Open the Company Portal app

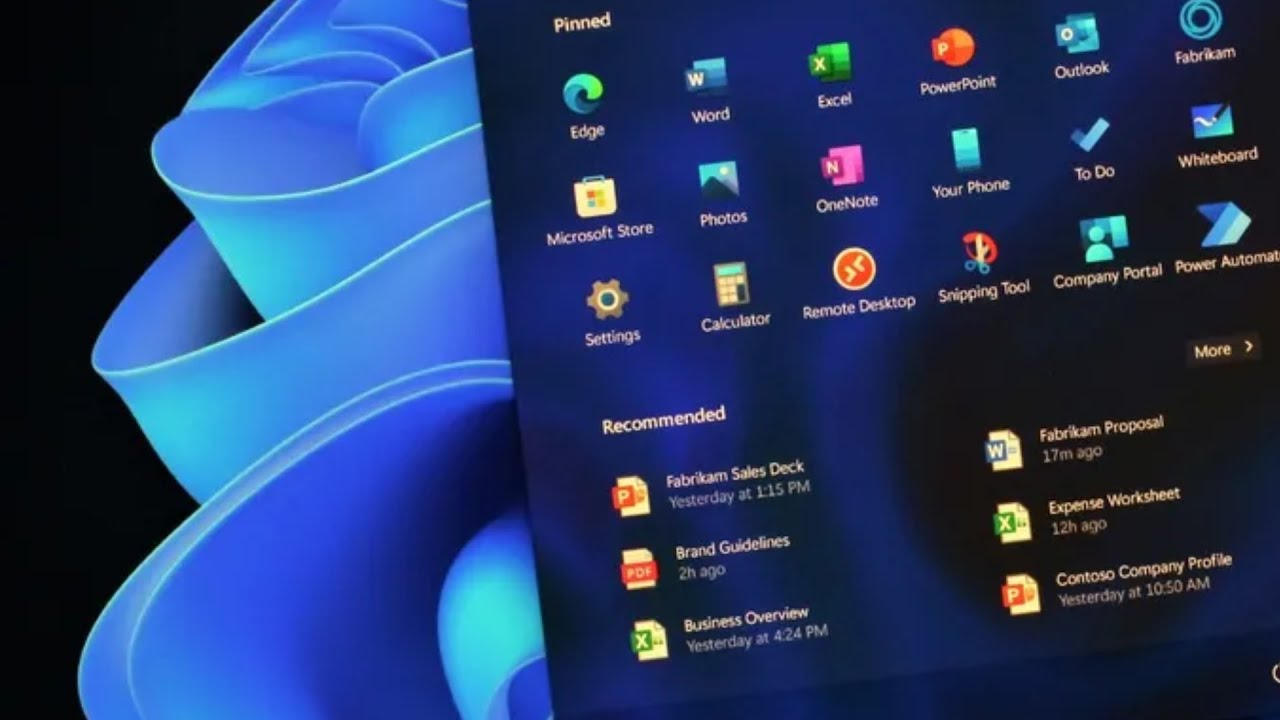tap(1103, 238)
